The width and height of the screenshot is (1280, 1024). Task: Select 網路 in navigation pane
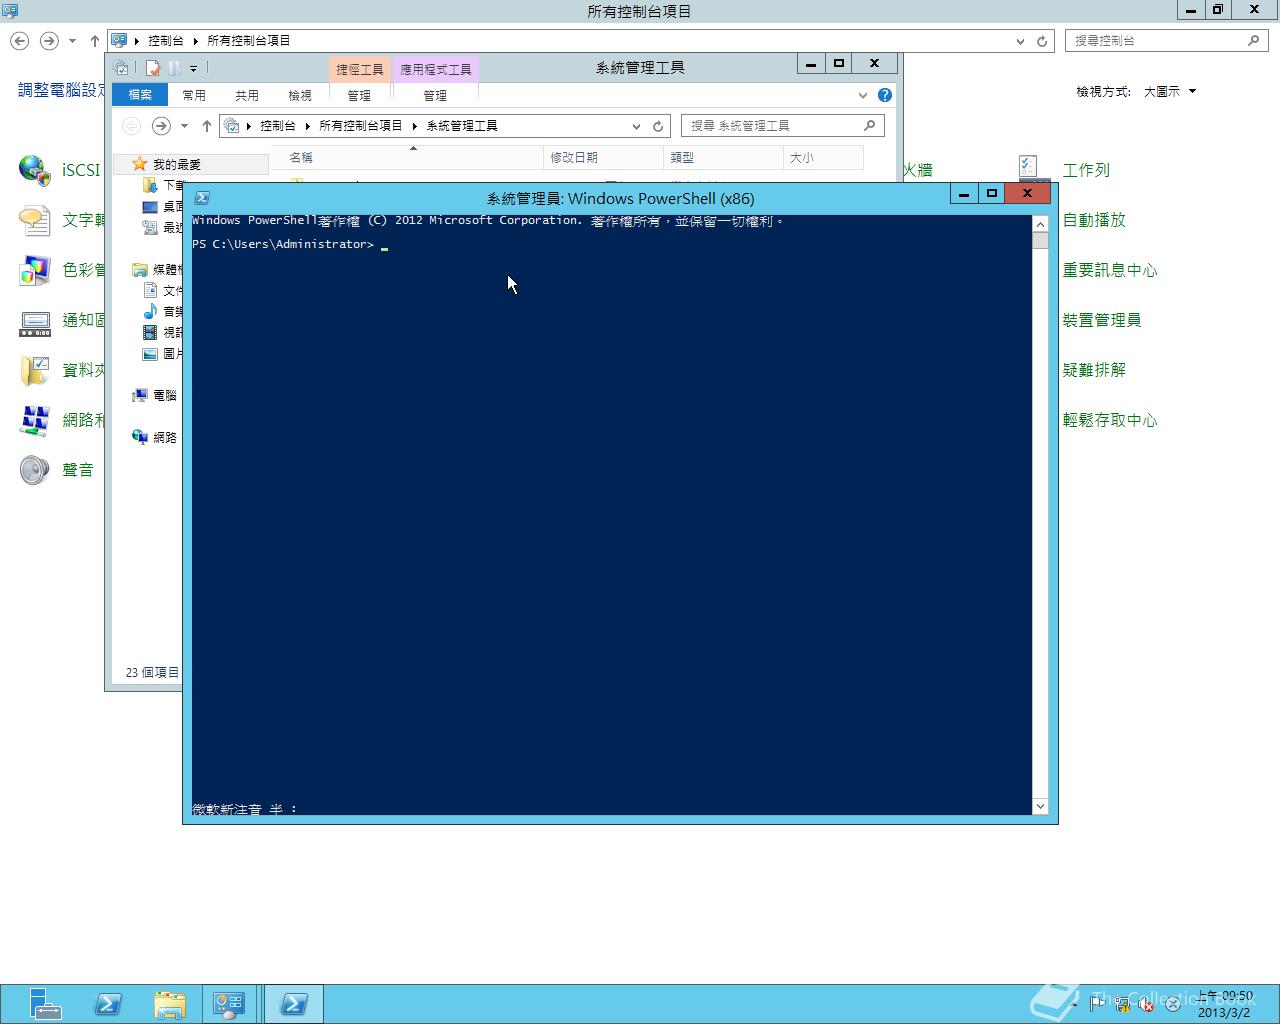click(x=165, y=437)
